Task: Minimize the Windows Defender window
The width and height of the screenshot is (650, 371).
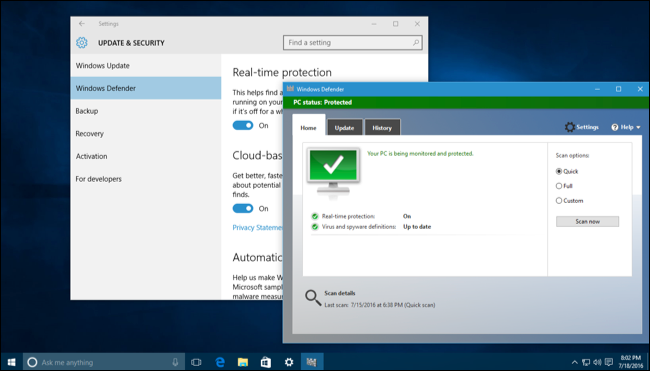Action: (597, 89)
